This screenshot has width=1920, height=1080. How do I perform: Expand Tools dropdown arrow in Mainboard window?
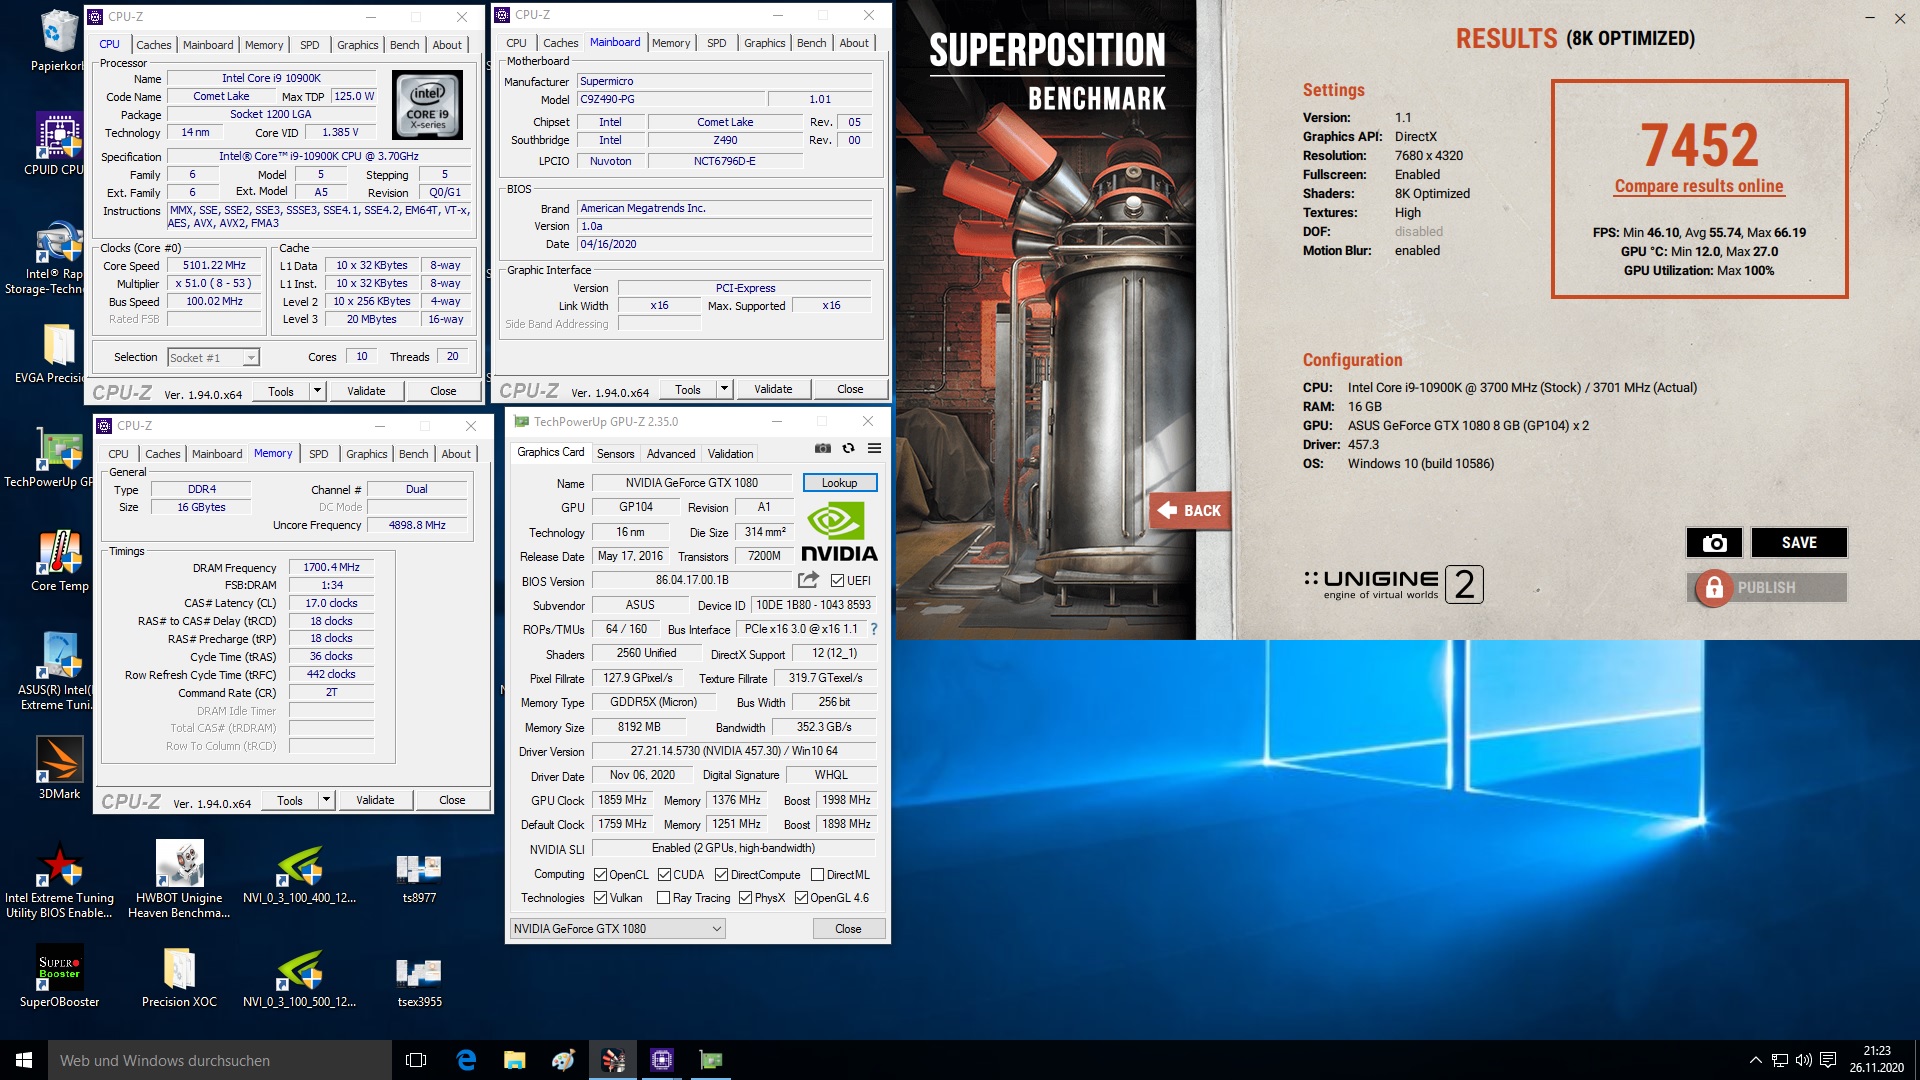click(x=725, y=389)
